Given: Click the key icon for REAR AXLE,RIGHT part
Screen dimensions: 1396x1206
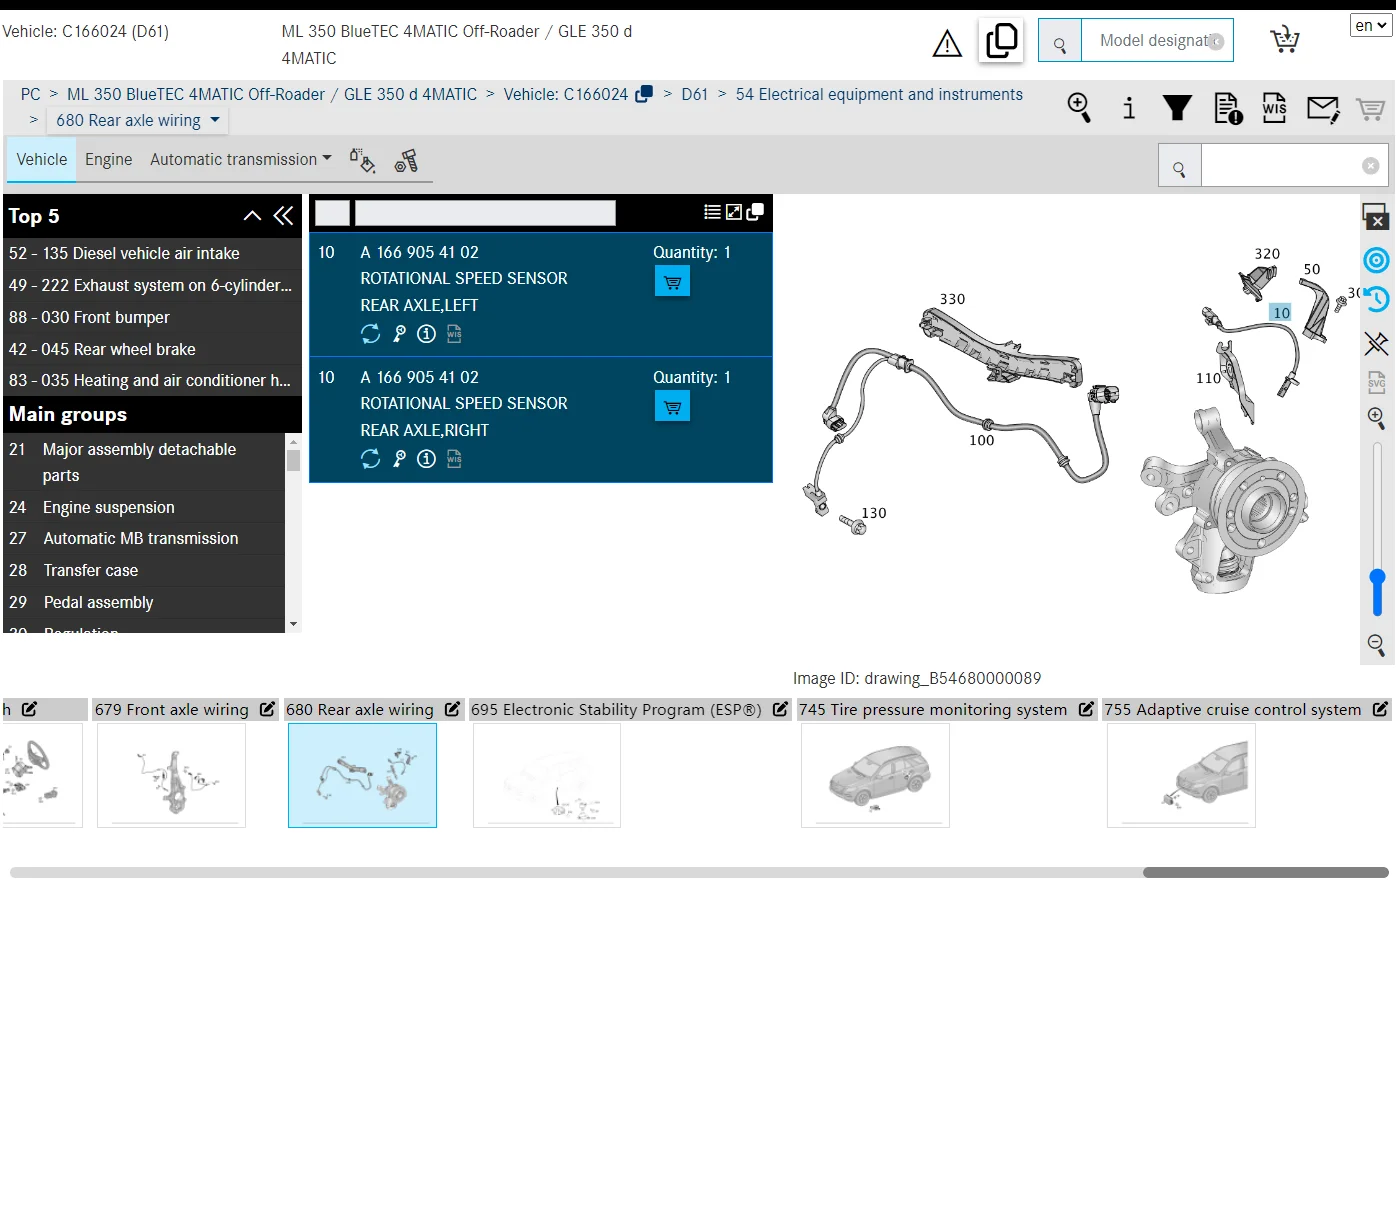Looking at the screenshot, I should (x=399, y=459).
